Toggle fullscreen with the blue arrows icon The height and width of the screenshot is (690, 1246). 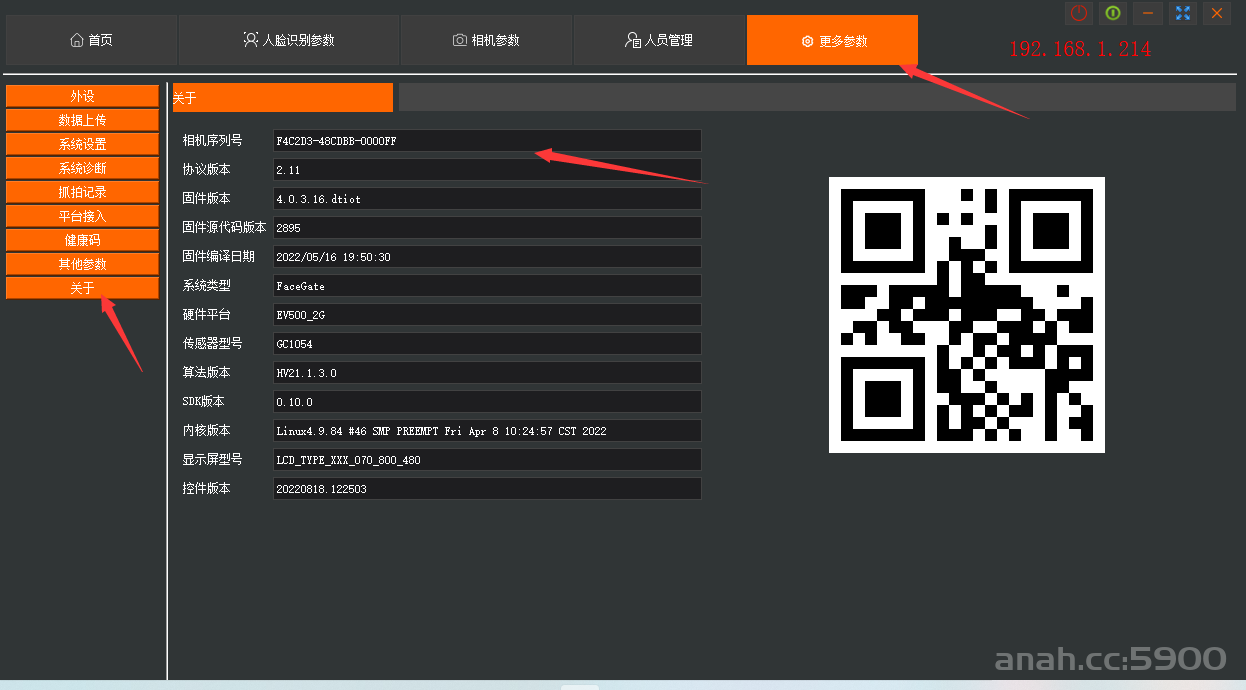[1183, 13]
